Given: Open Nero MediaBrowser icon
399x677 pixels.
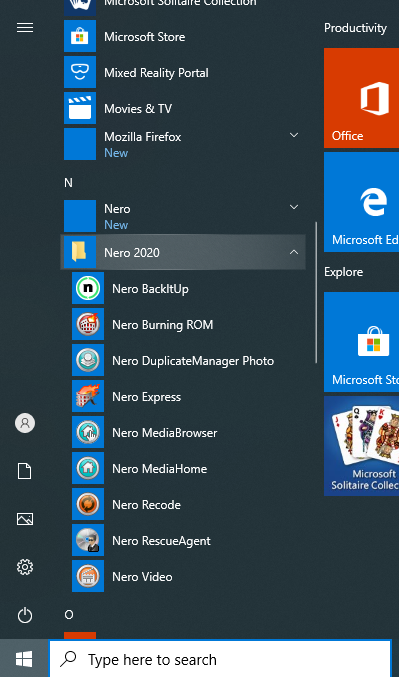Looking at the screenshot, I should coord(88,432).
